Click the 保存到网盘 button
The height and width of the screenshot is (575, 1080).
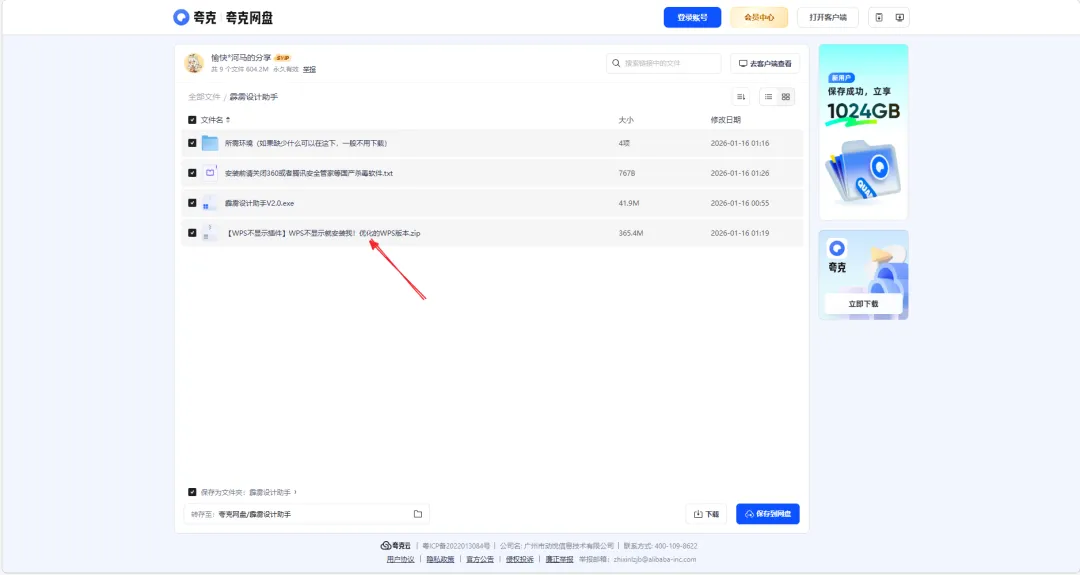[768, 514]
